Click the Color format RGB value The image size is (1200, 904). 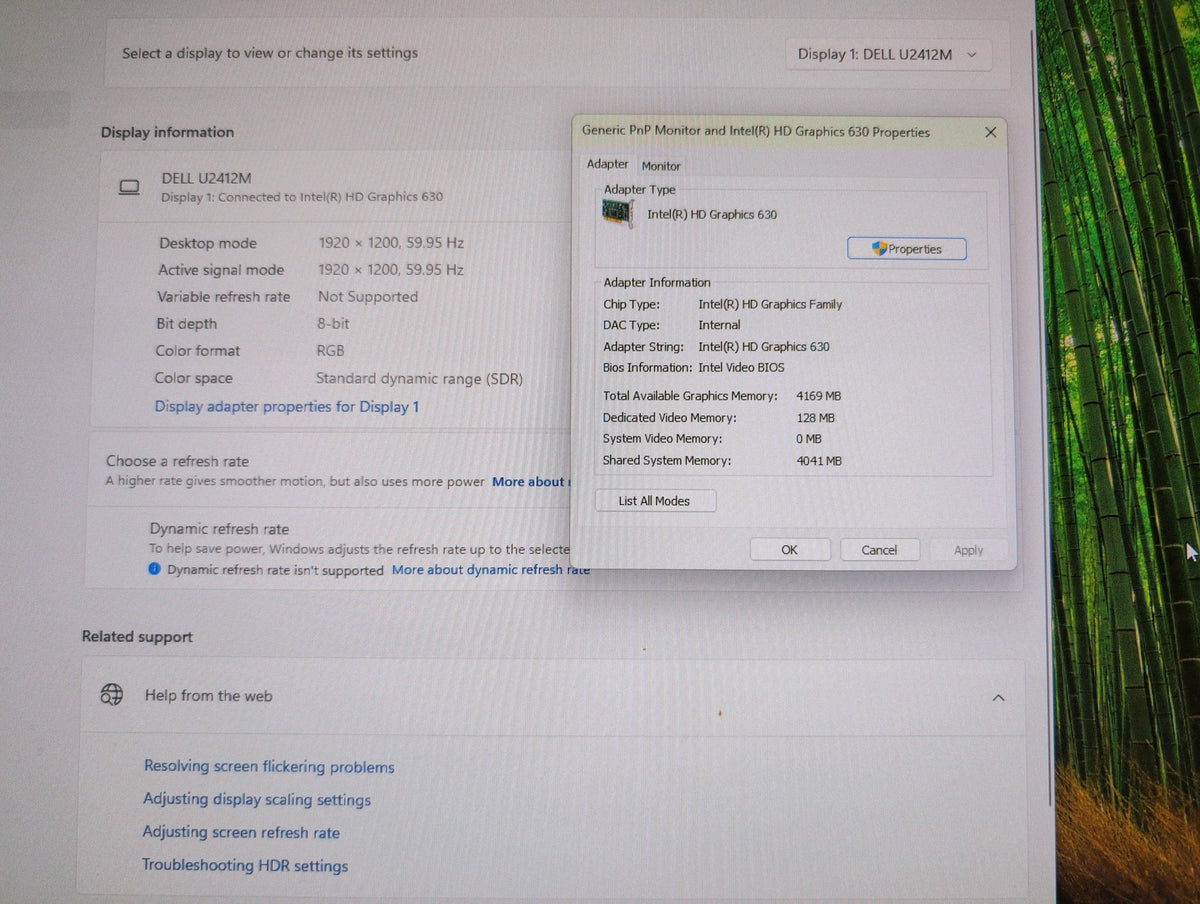(x=330, y=351)
